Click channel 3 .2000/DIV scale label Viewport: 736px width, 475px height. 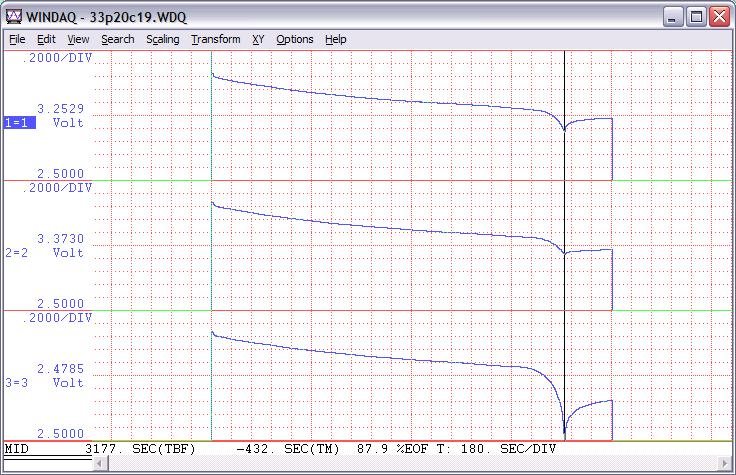pyautogui.click(x=57, y=318)
